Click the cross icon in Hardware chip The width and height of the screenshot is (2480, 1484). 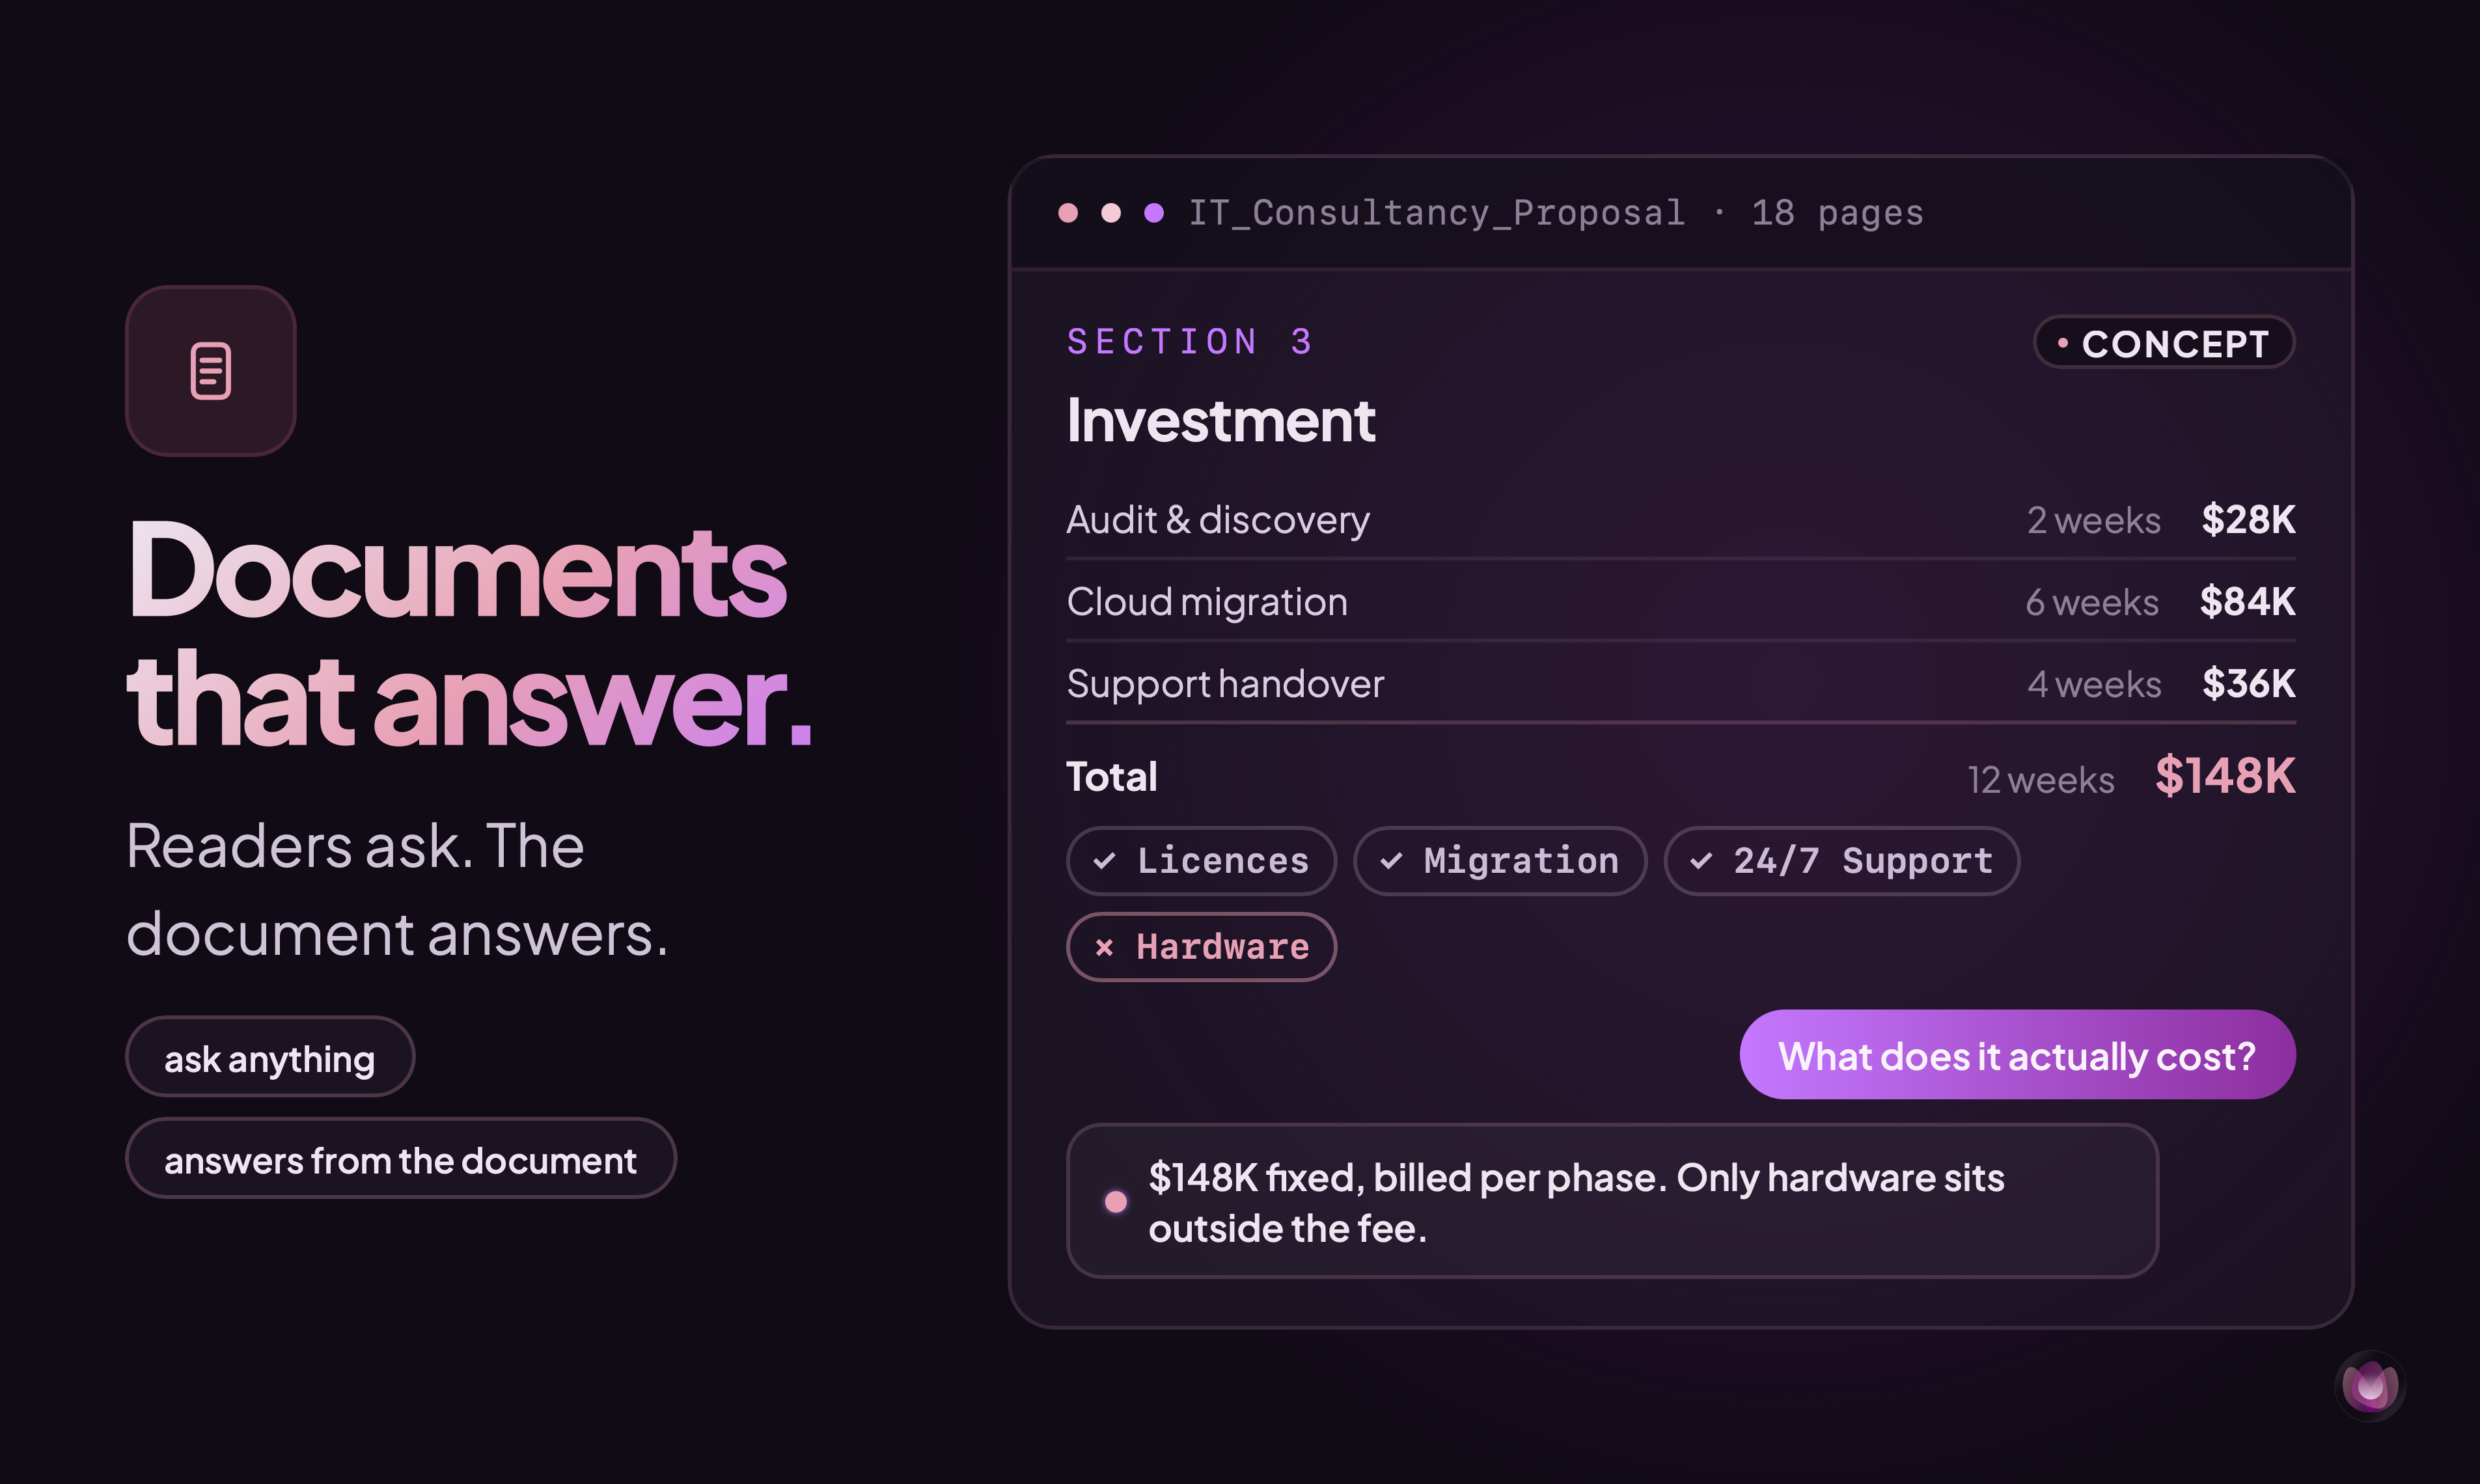[x=1104, y=948]
